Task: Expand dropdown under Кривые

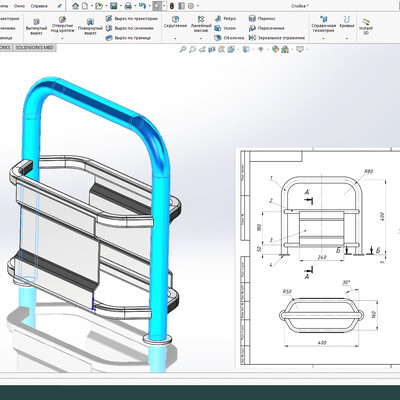Action: (x=347, y=38)
